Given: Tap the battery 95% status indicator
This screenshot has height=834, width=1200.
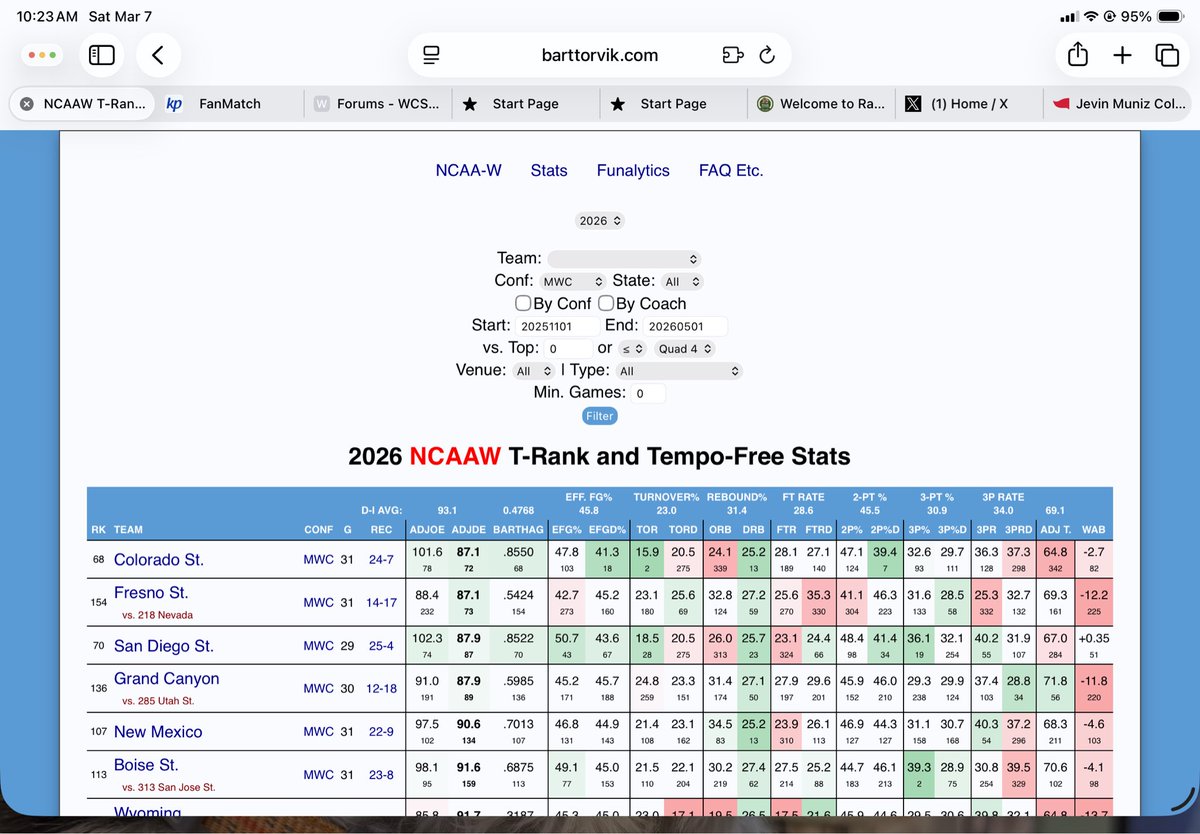Looking at the screenshot, I should tap(1152, 17).
